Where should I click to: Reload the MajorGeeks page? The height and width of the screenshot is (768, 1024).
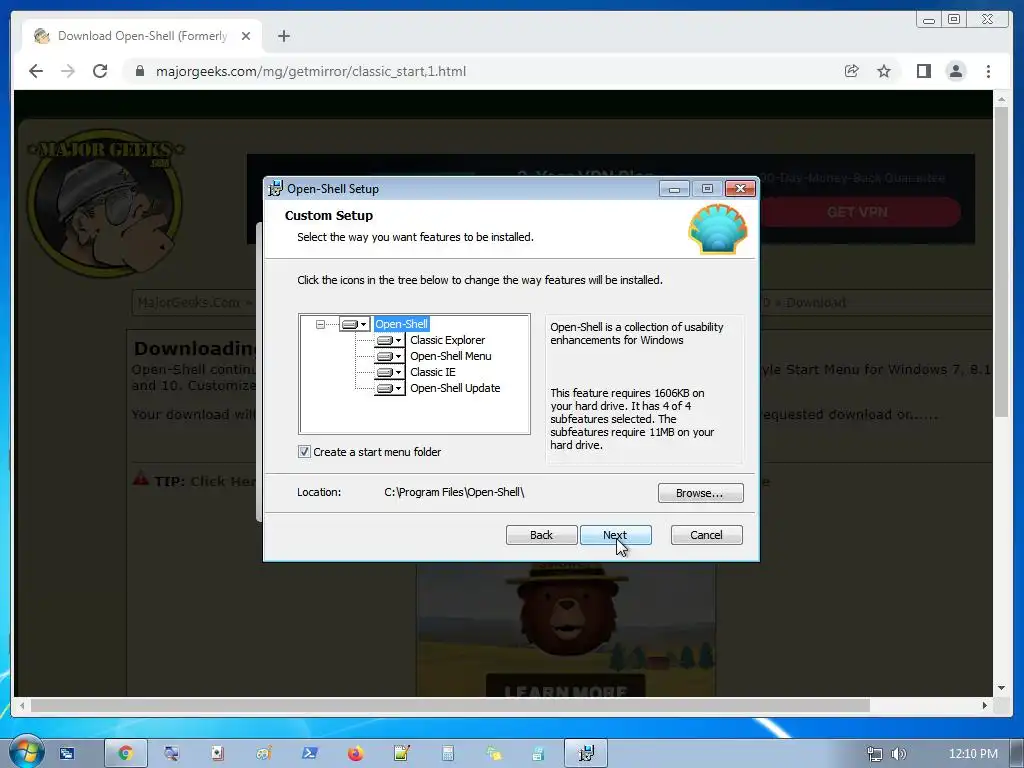point(100,71)
